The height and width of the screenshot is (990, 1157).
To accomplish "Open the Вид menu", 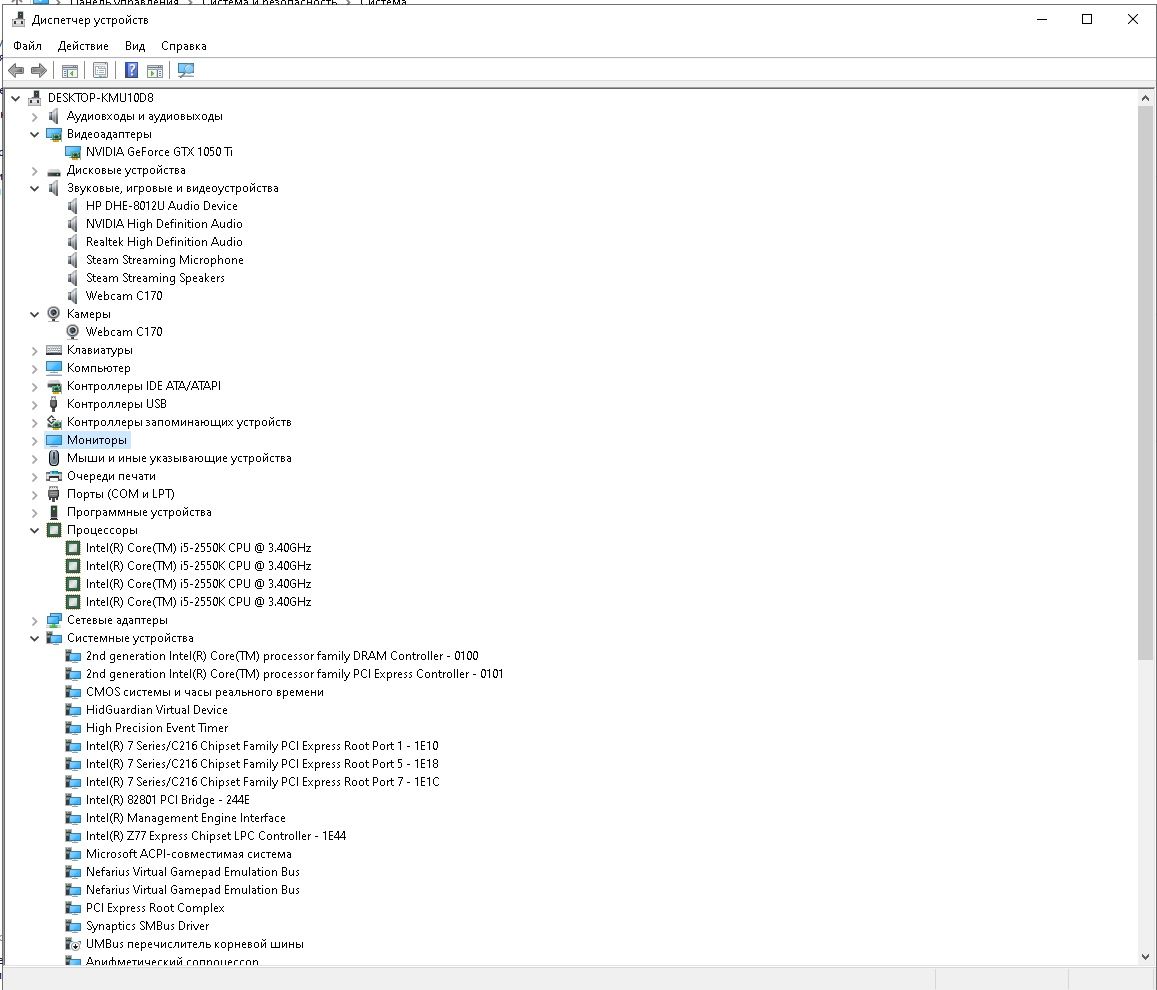I will 135,46.
